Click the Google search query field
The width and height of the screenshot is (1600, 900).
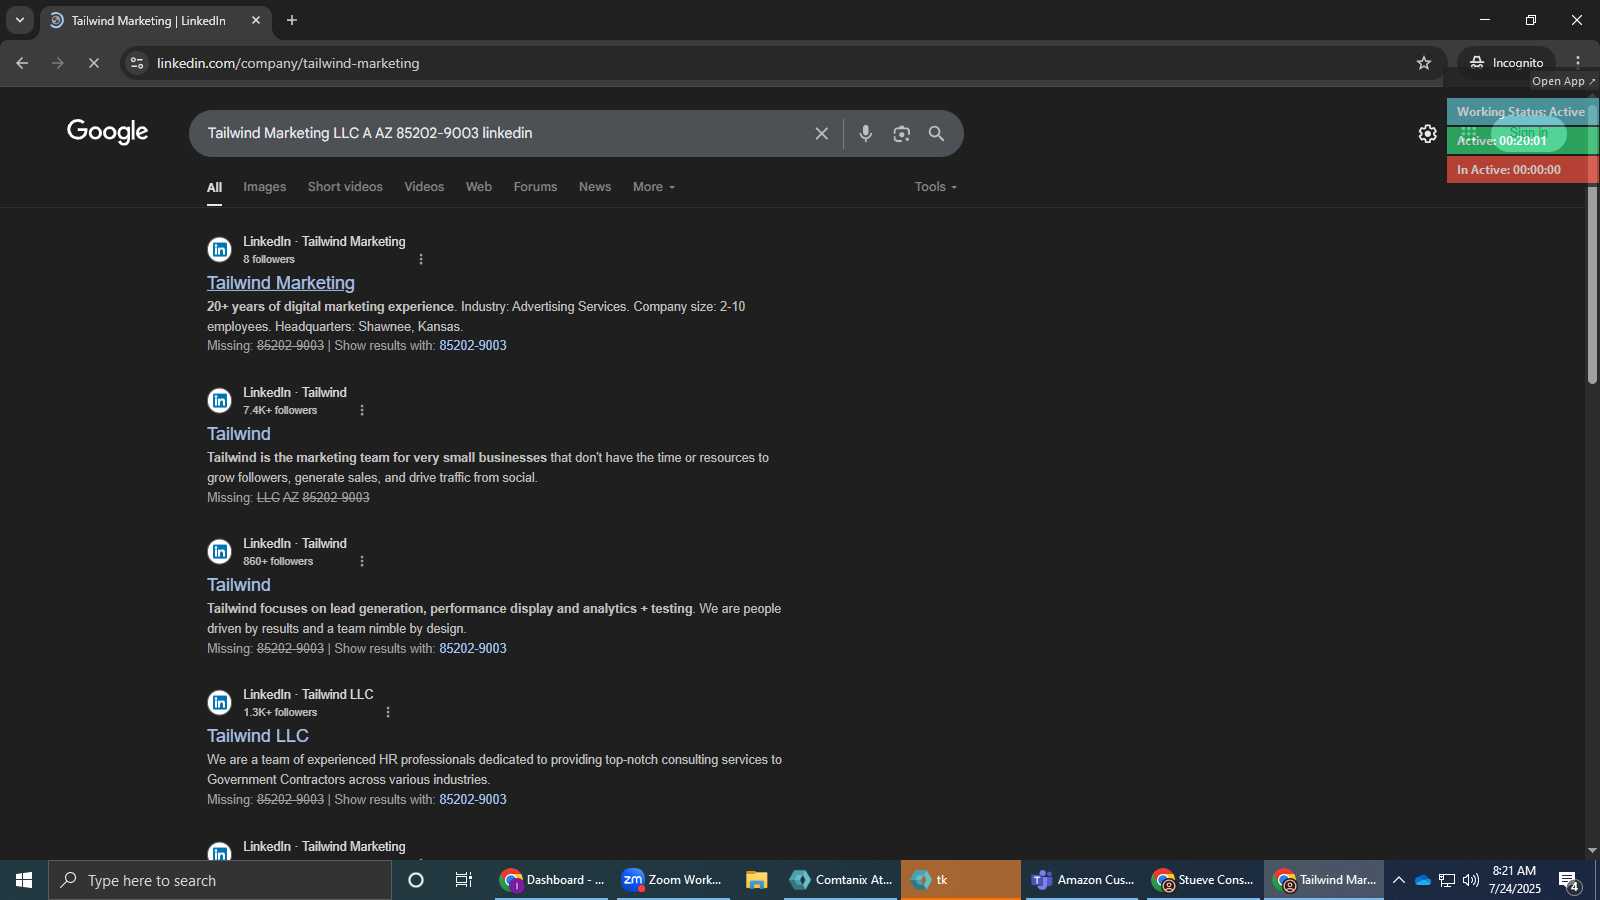pos(500,133)
